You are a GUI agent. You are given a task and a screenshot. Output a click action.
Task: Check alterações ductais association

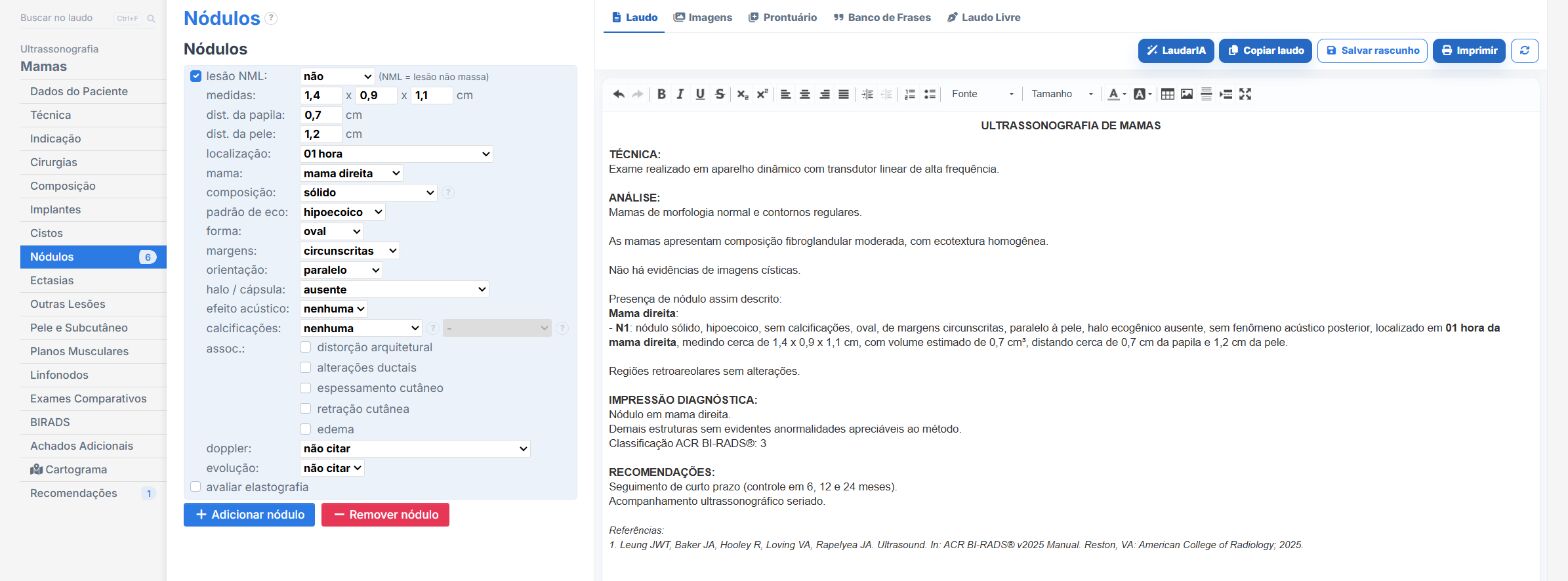[x=306, y=368]
